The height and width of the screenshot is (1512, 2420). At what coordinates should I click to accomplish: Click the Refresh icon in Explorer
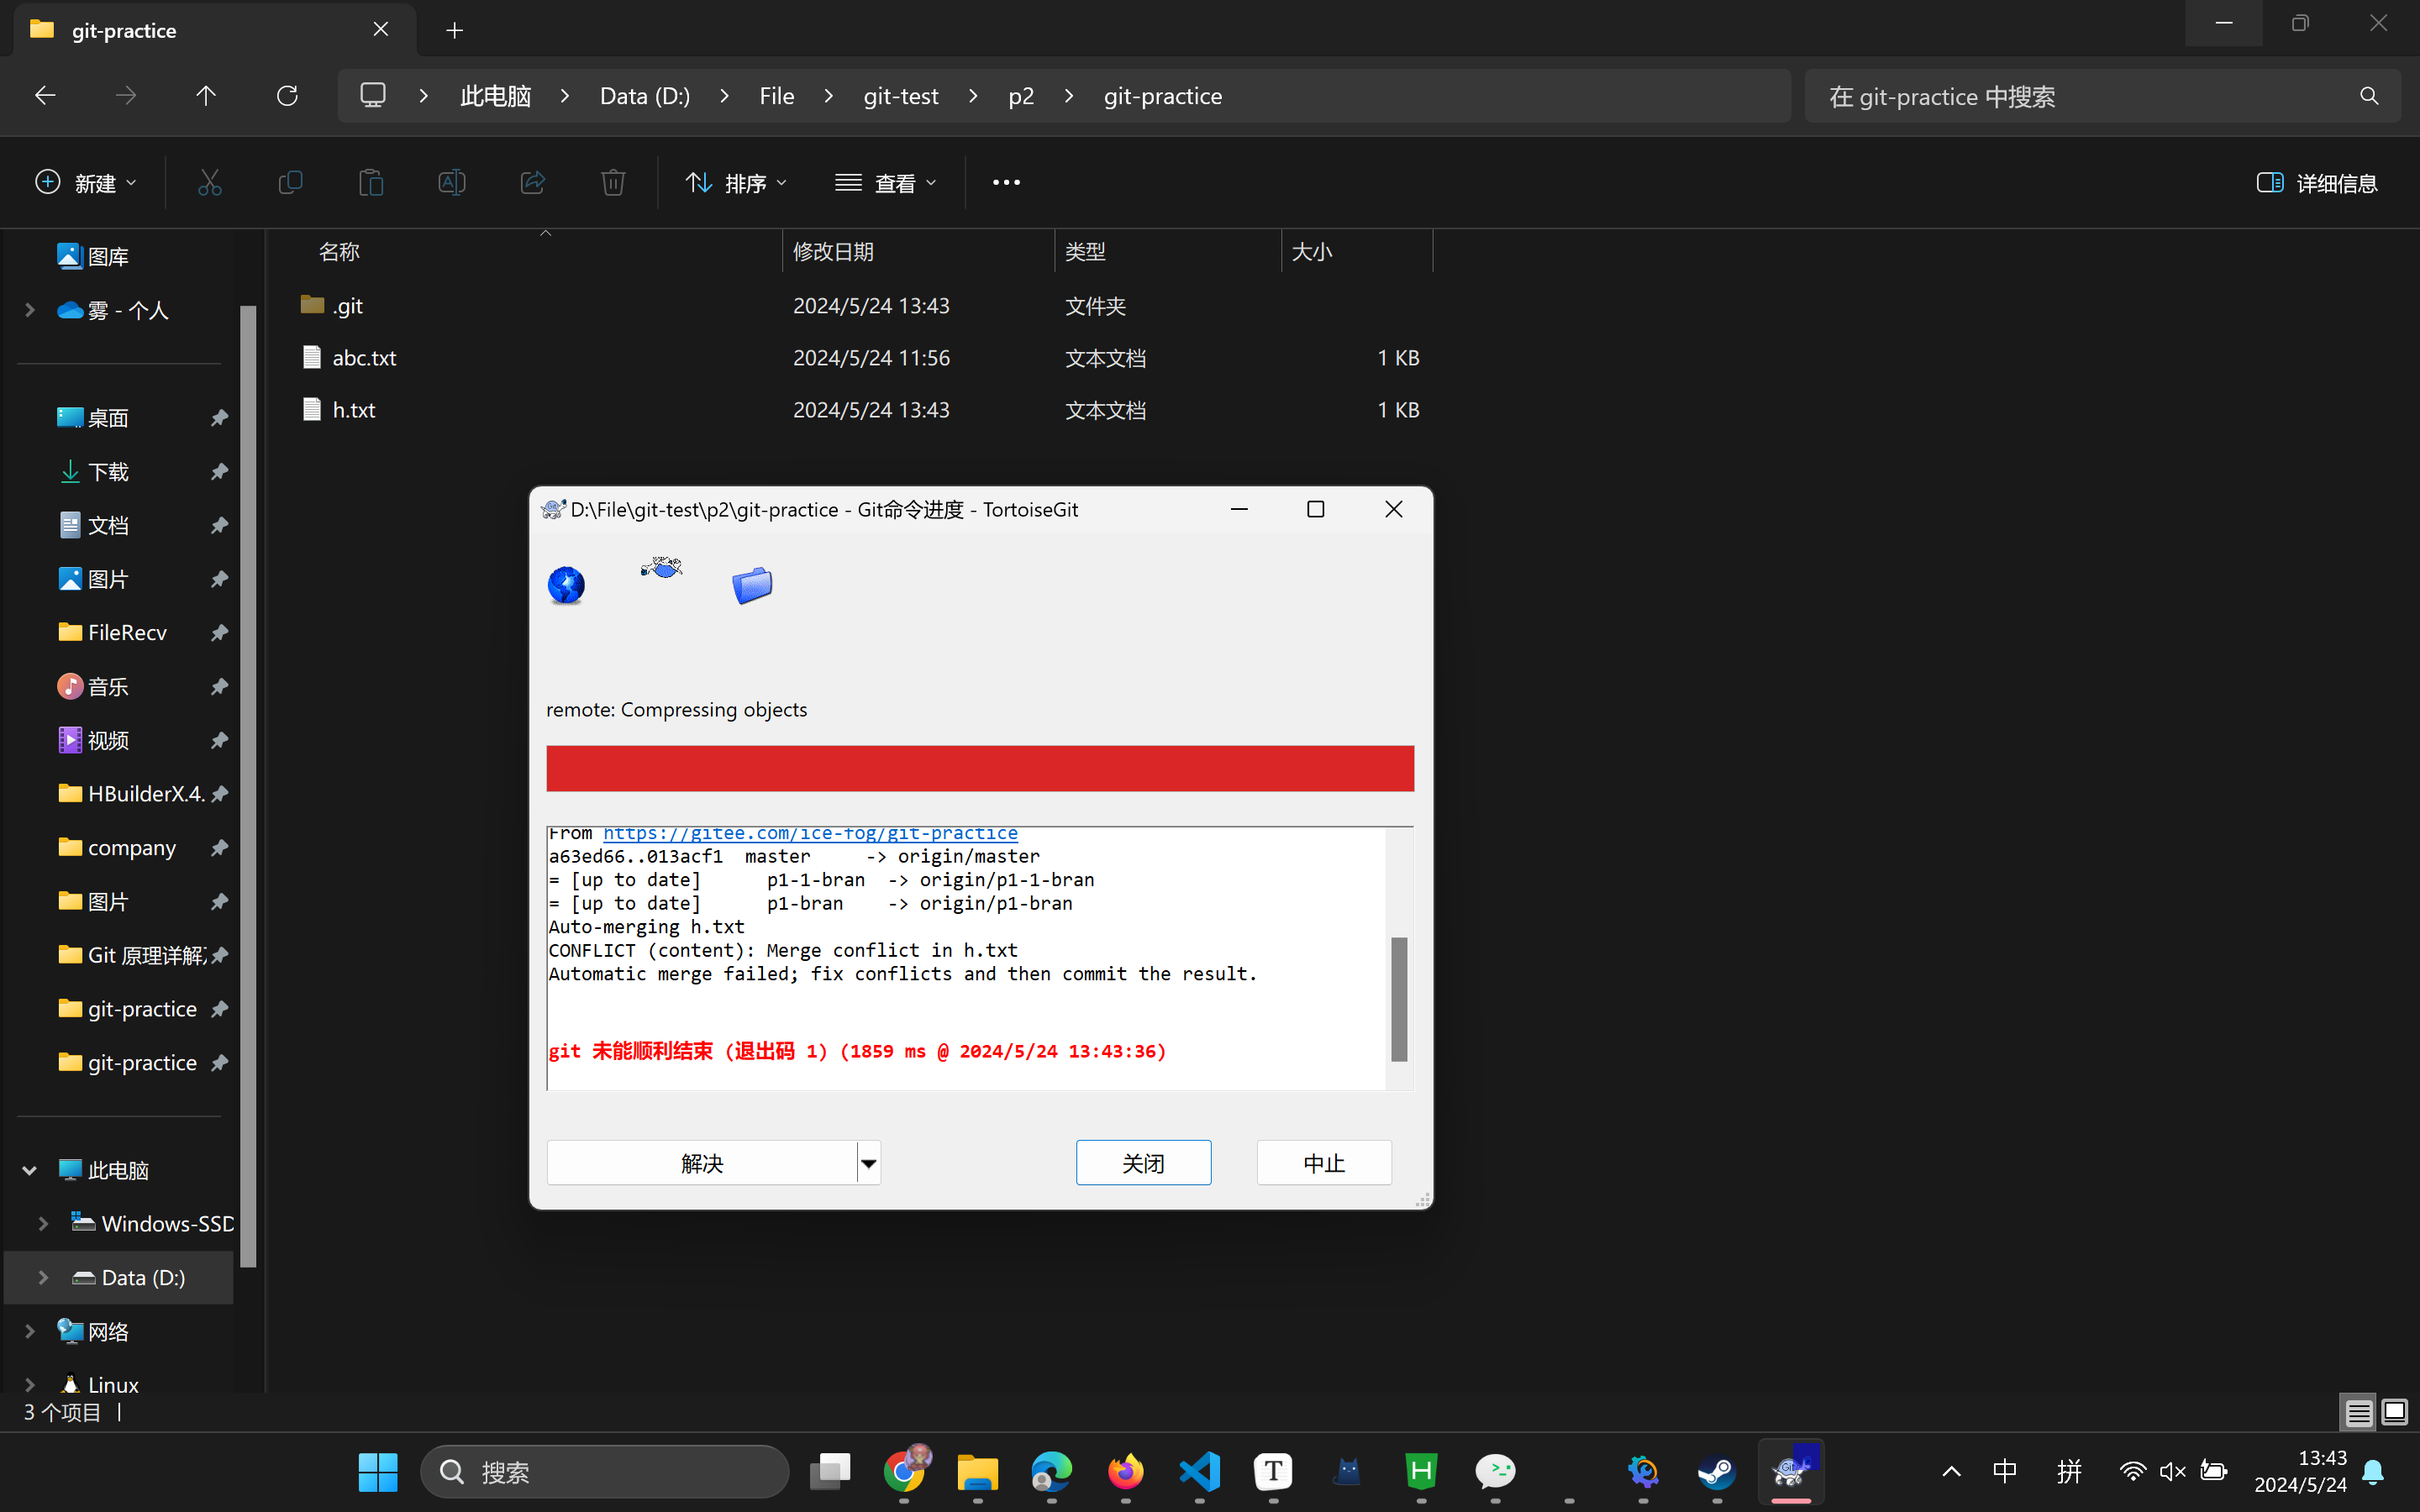(x=287, y=96)
